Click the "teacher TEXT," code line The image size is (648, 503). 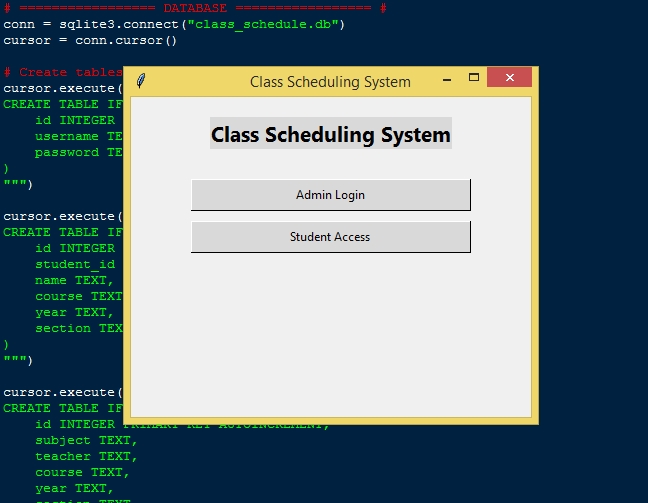86,456
